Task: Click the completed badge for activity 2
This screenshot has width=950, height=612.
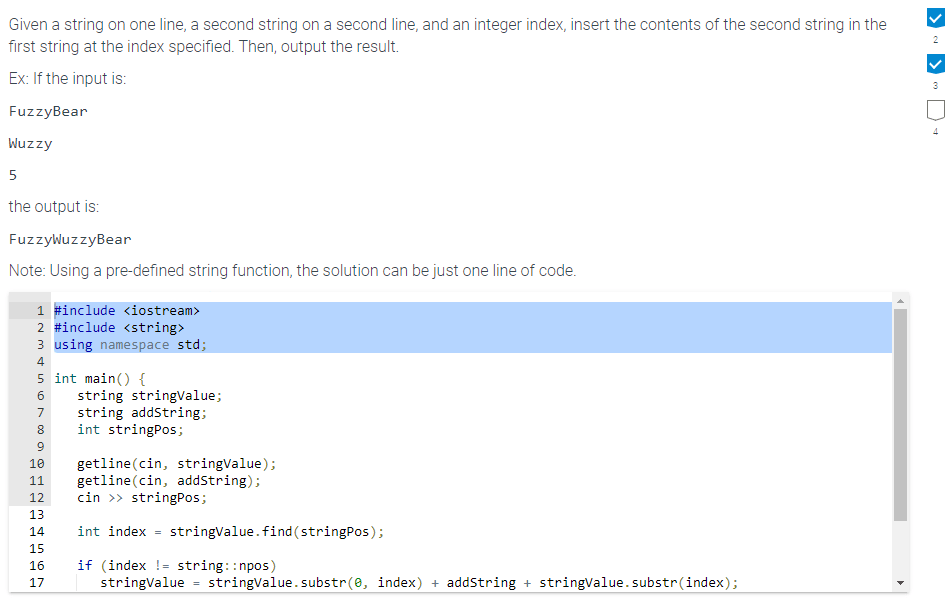Action: (935, 16)
